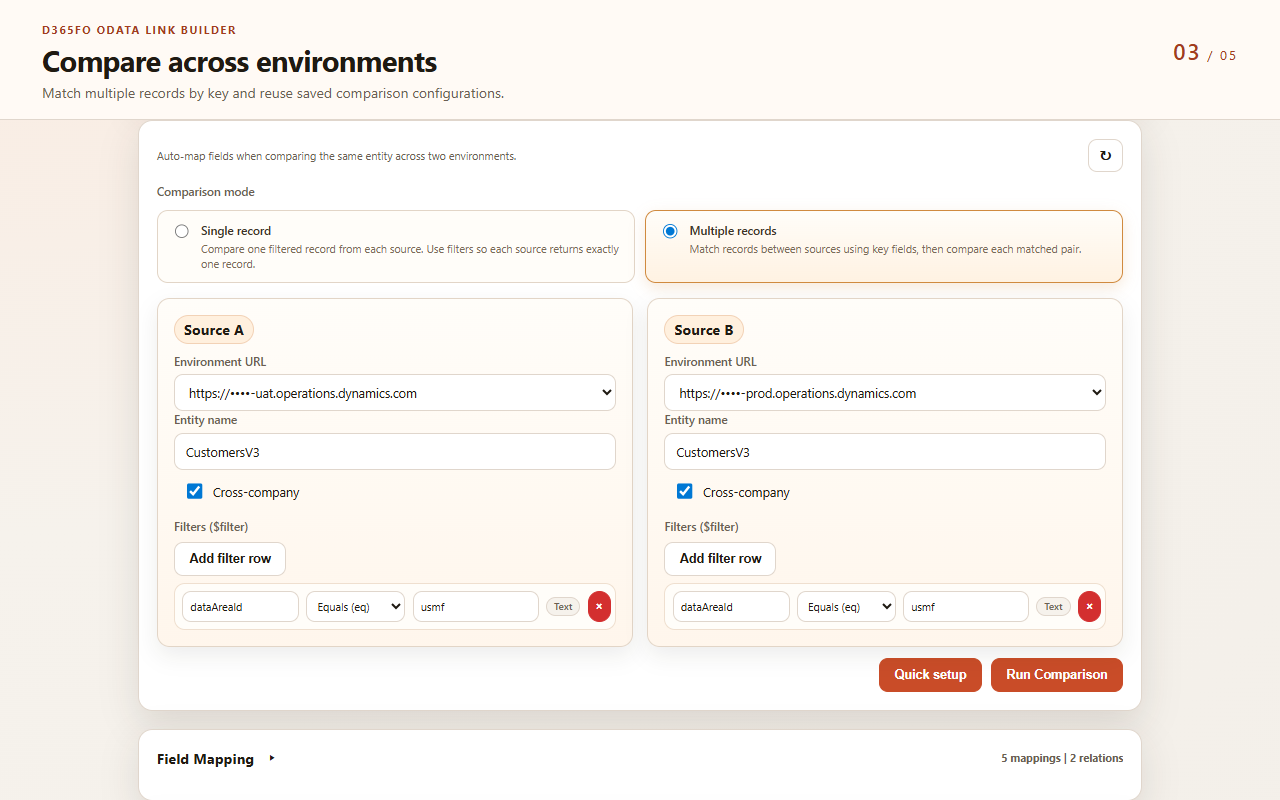Click the '5 mappings | 2 relations' text
The image size is (1280, 800).
[x=1062, y=758]
